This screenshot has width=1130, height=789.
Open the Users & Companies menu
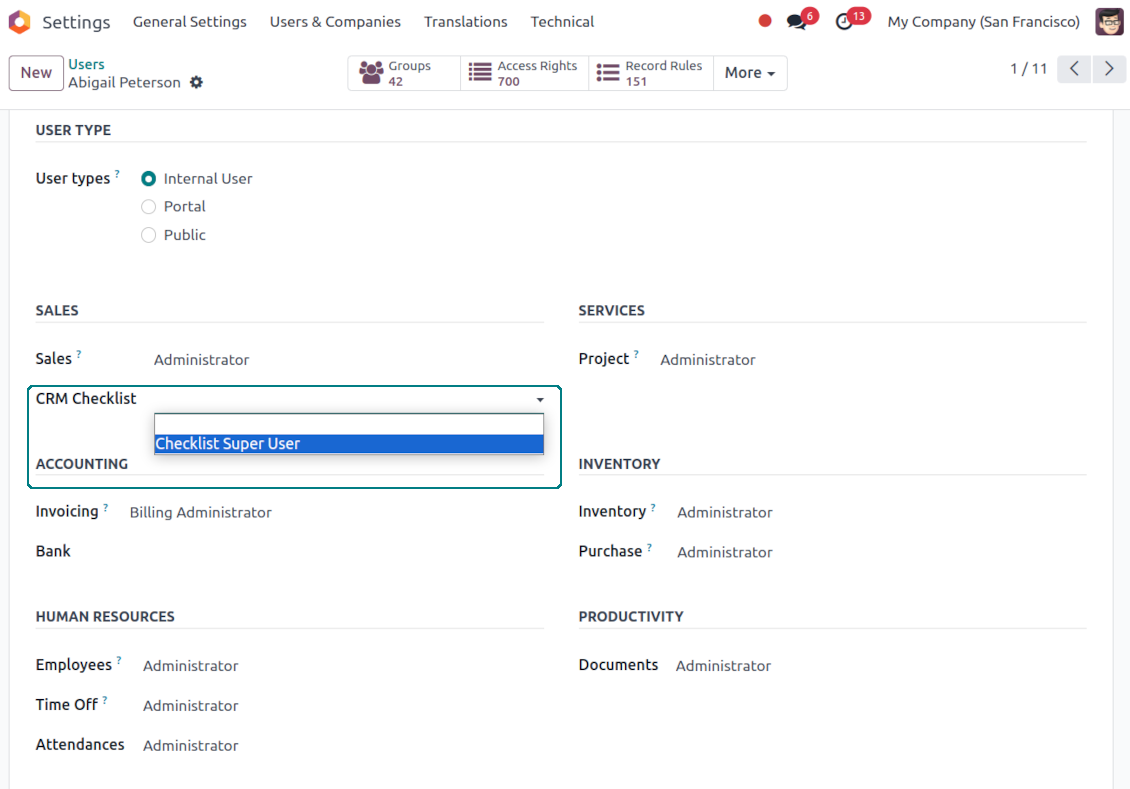pos(335,22)
